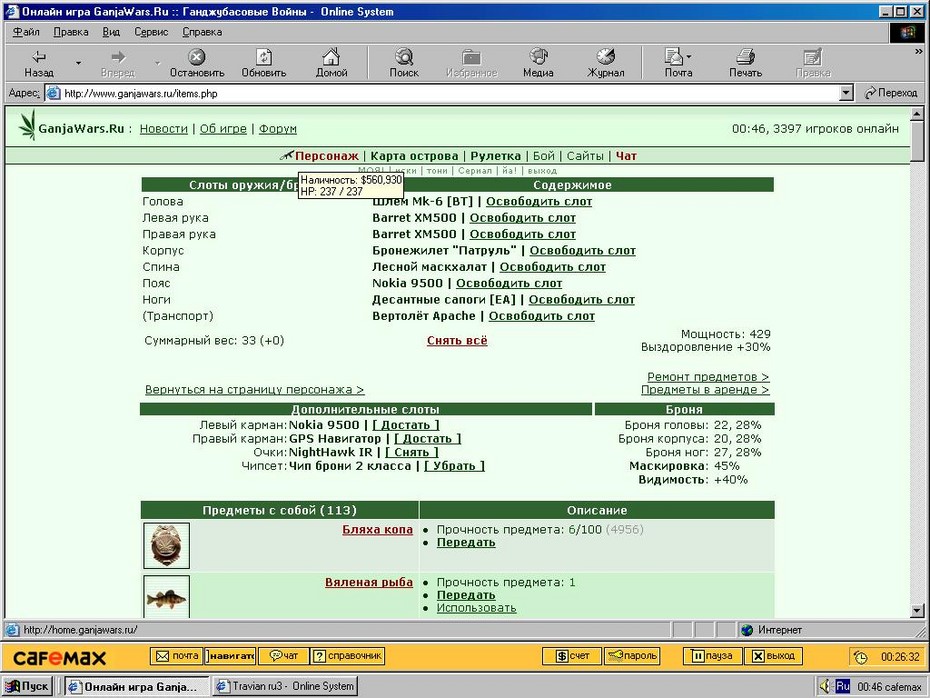This screenshot has height=698, width=930.
Task: Open the Поиск search toolbar icon
Action: (404, 56)
